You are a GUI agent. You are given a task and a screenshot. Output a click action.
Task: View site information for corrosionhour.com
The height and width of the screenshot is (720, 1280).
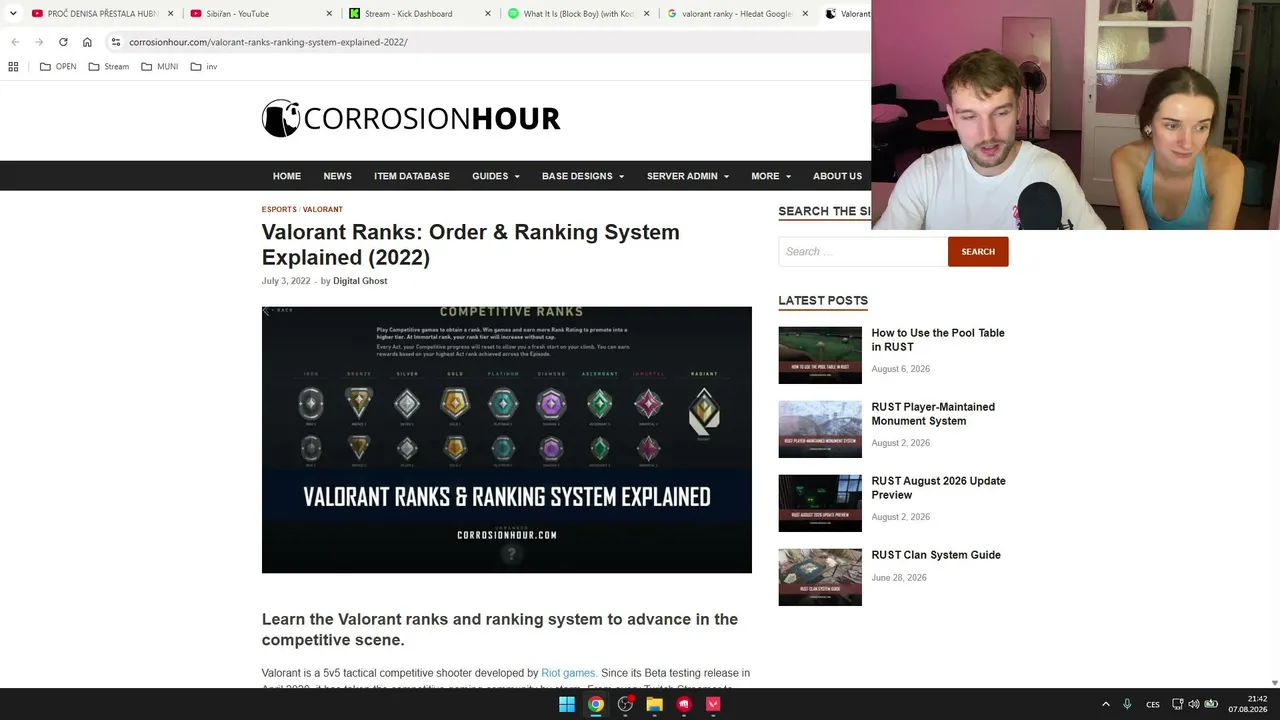point(116,42)
